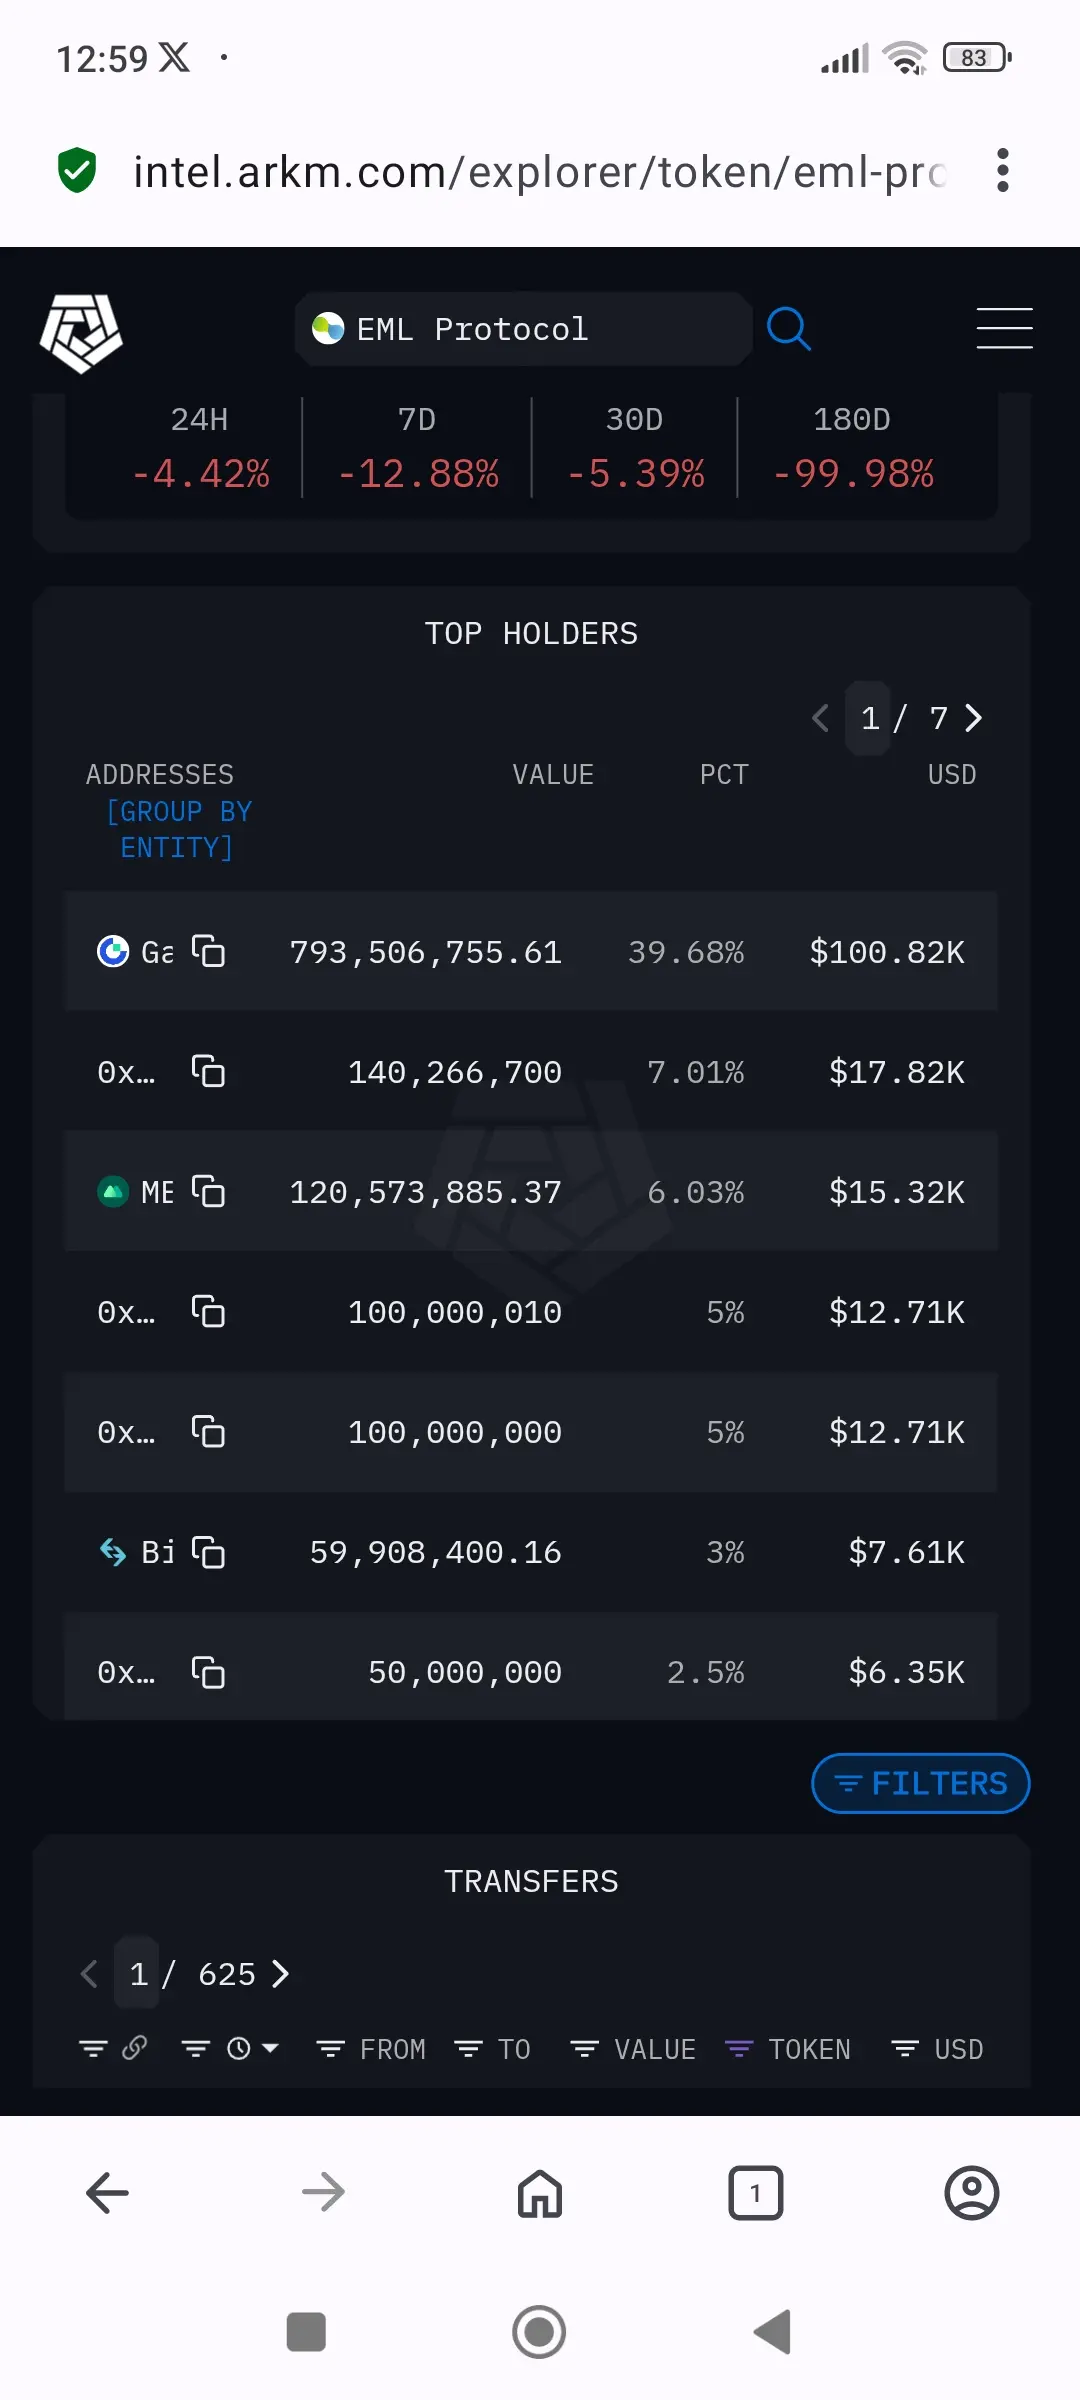1080x2400 pixels.
Task: Click the blue search magnifier icon
Action: tap(788, 329)
